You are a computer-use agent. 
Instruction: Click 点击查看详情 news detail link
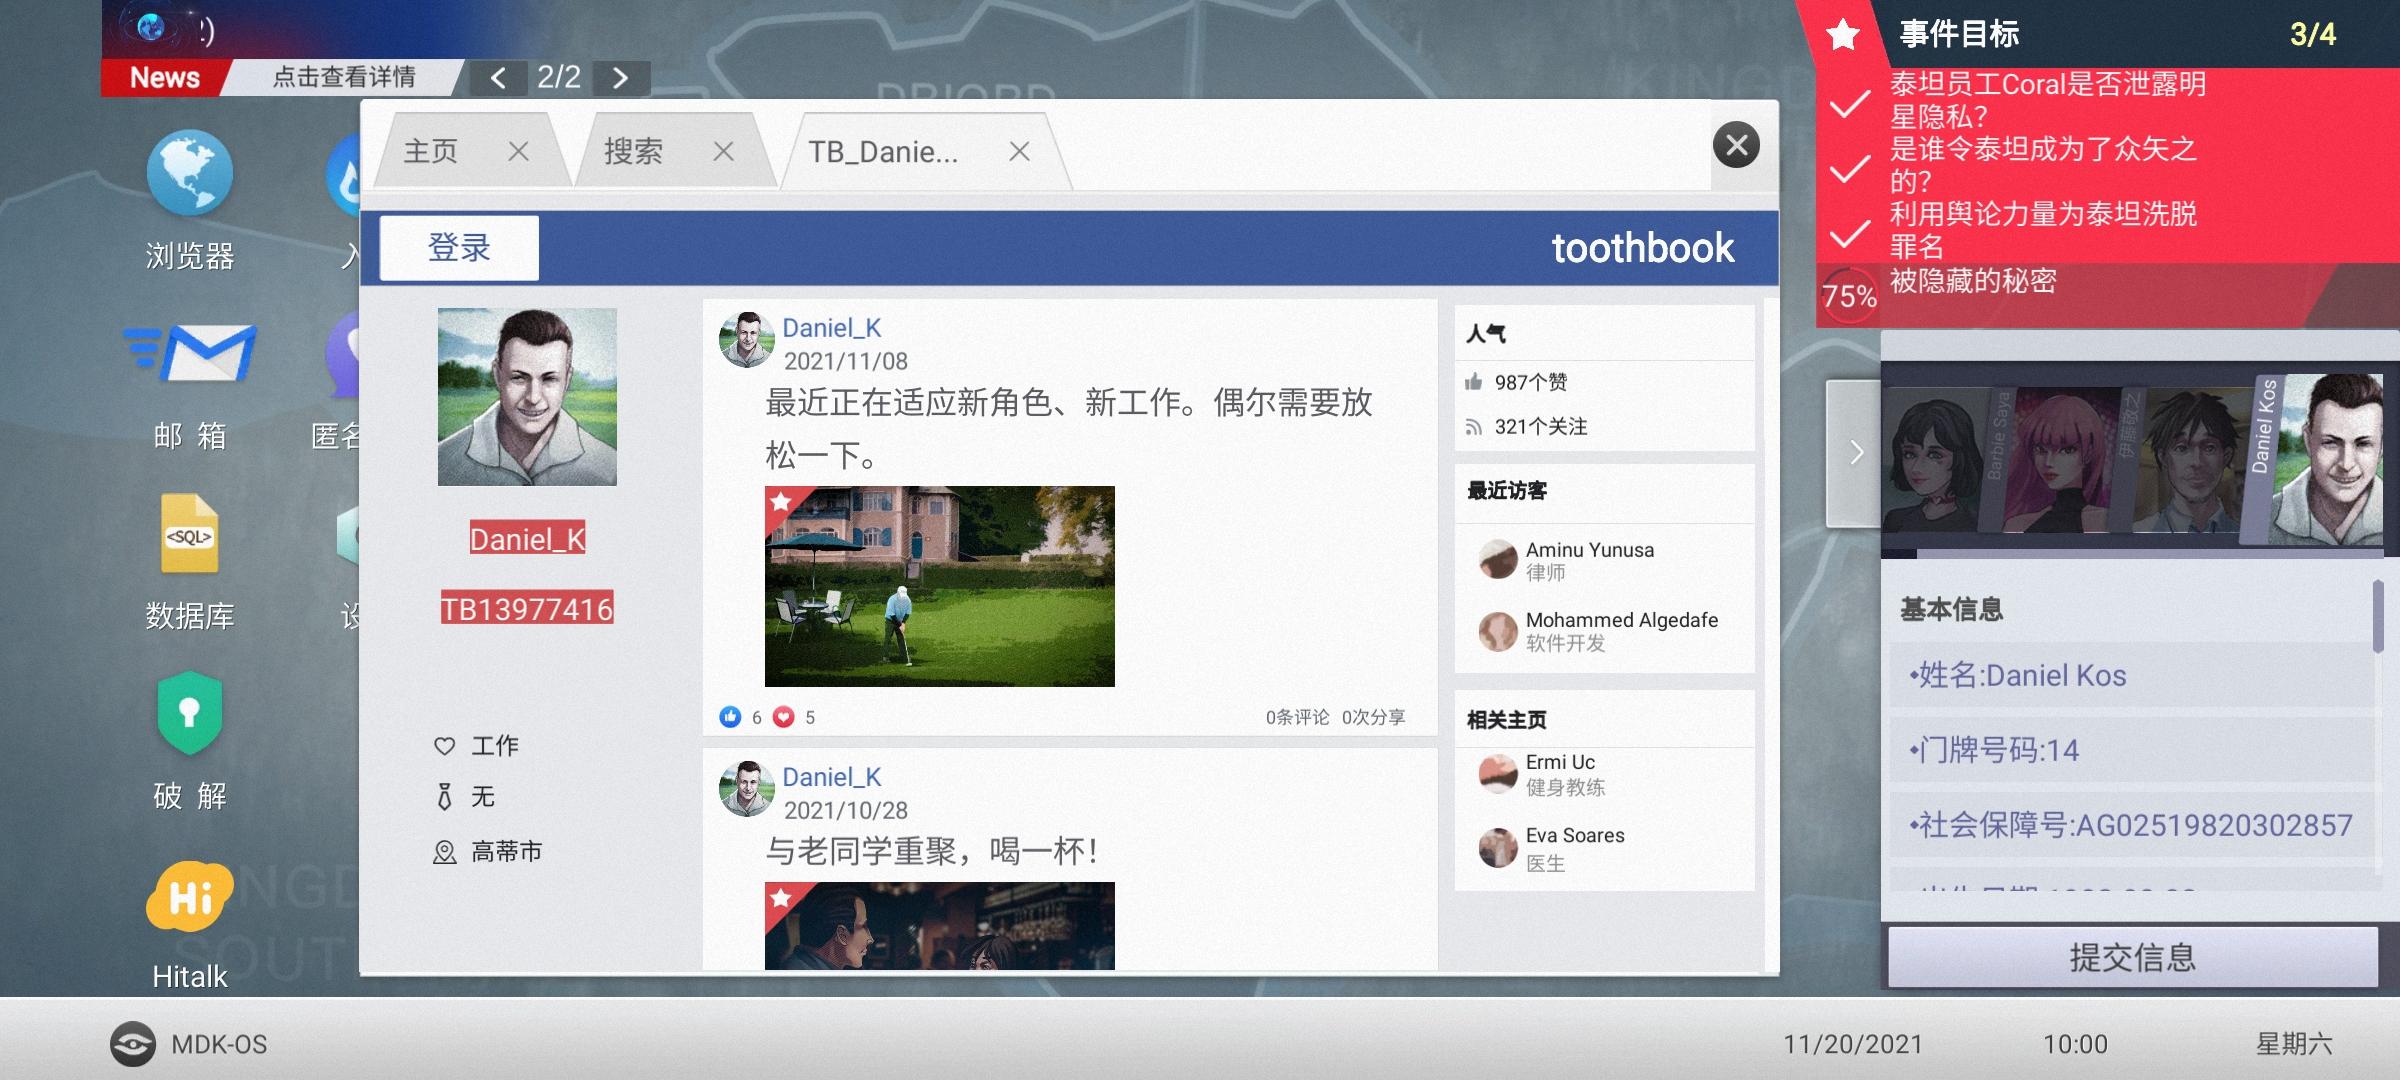click(x=344, y=77)
